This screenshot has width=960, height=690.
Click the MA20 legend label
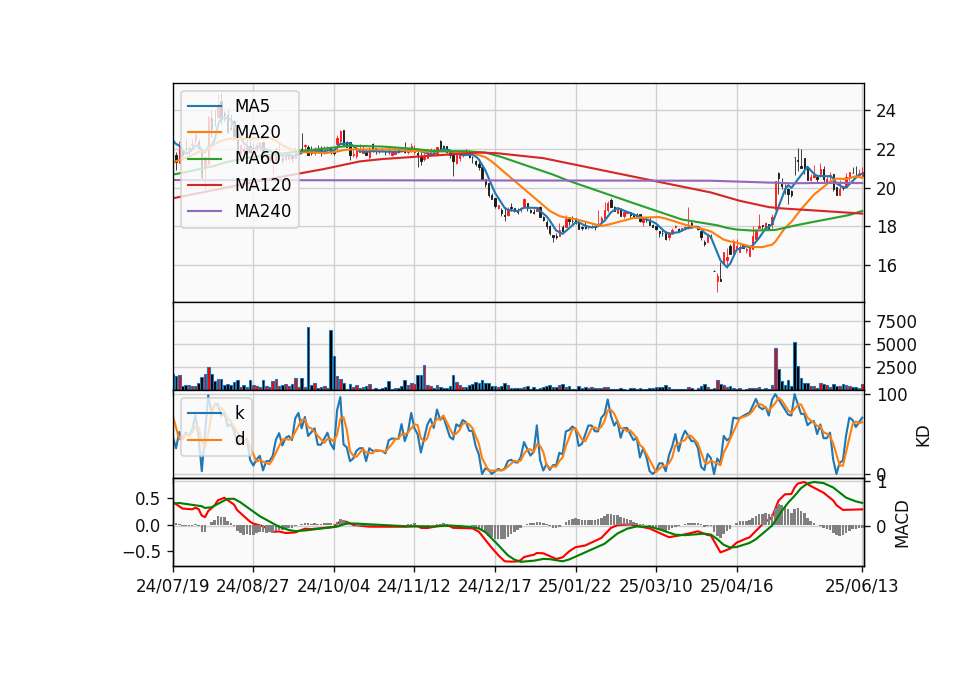(x=258, y=132)
